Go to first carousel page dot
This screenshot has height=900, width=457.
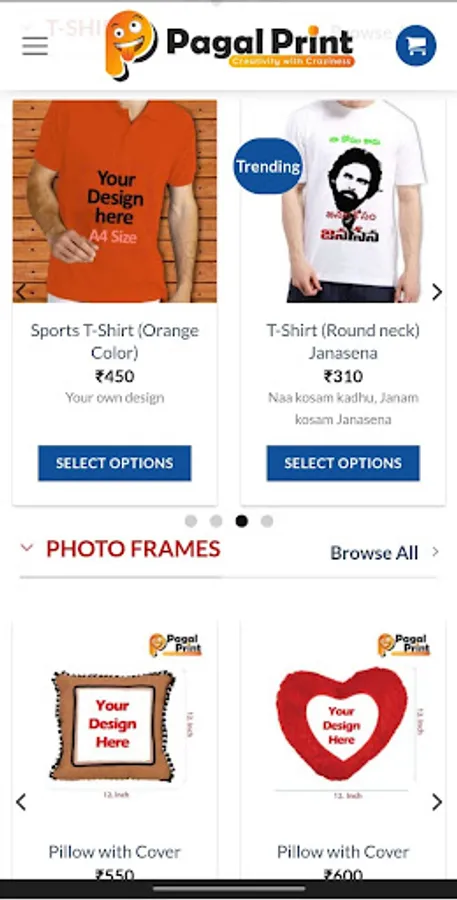point(191,521)
